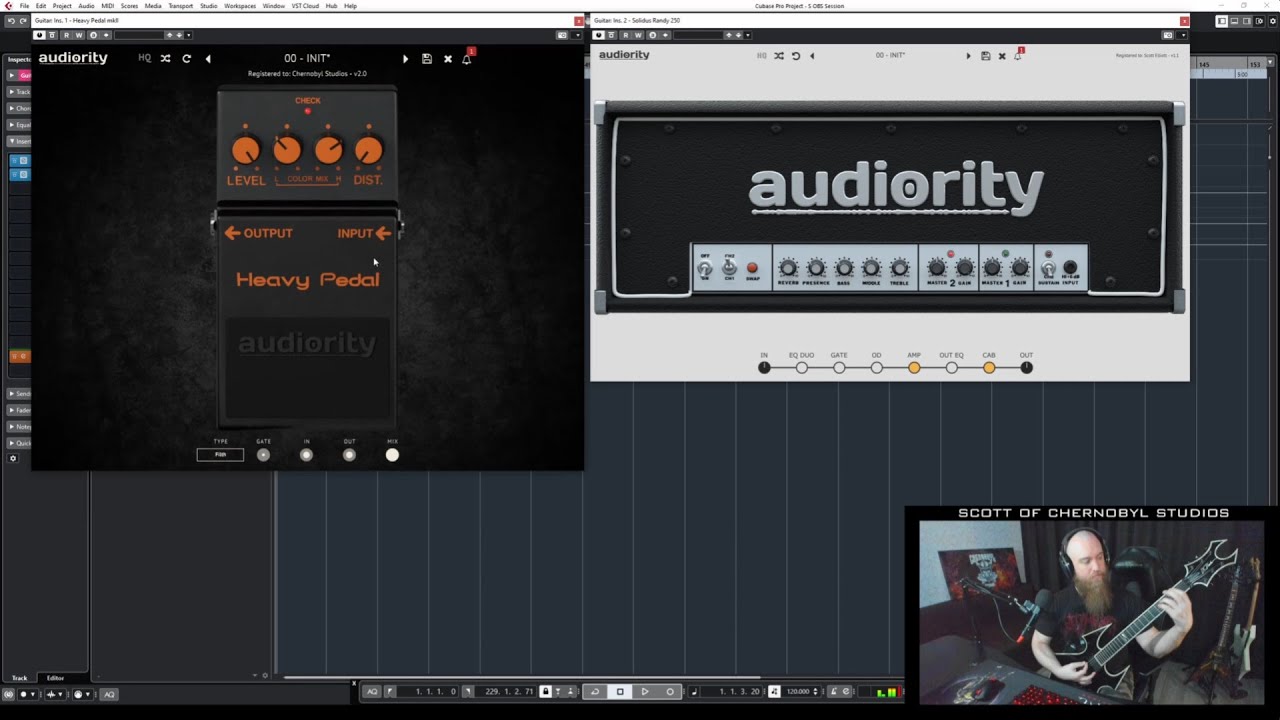Viewport: 1280px width, 720px height.
Task: Save the Heavy Pedal preset
Action: (427, 59)
